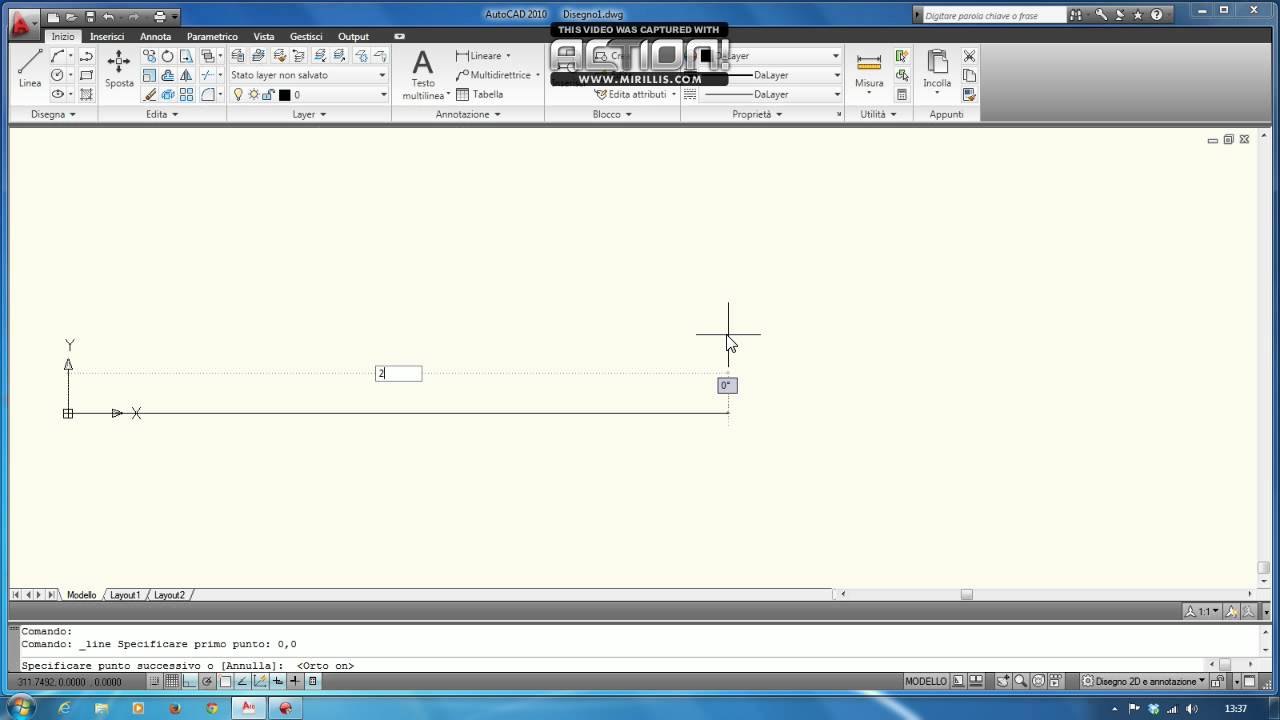The image size is (1280, 720).
Task: Switch to the Layout1 tab
Action: [x=125, y=595]
